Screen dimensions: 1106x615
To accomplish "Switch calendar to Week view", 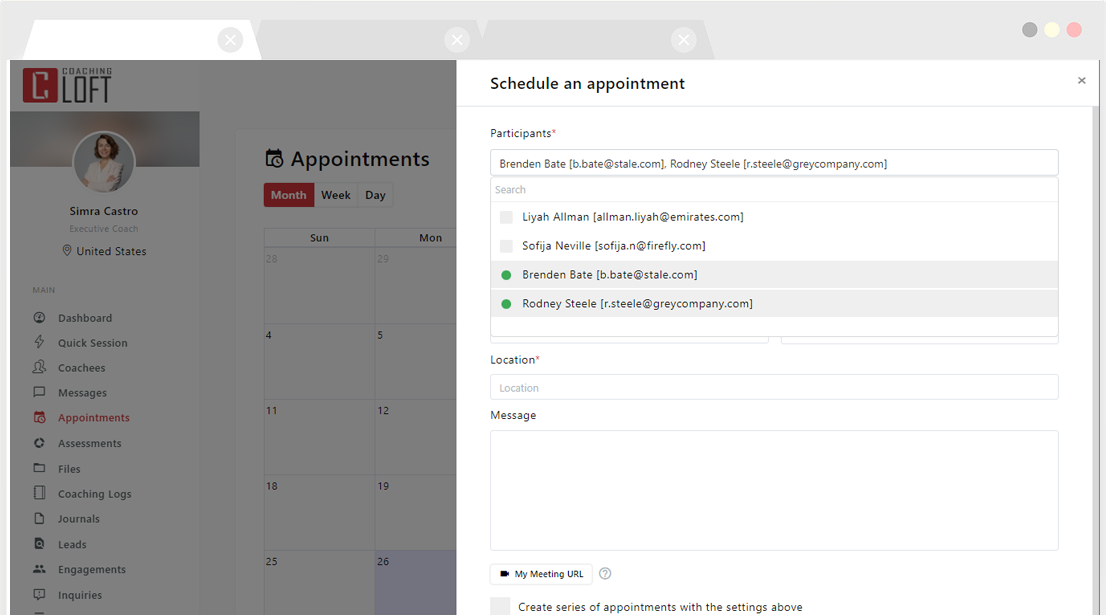I will 336,195.
